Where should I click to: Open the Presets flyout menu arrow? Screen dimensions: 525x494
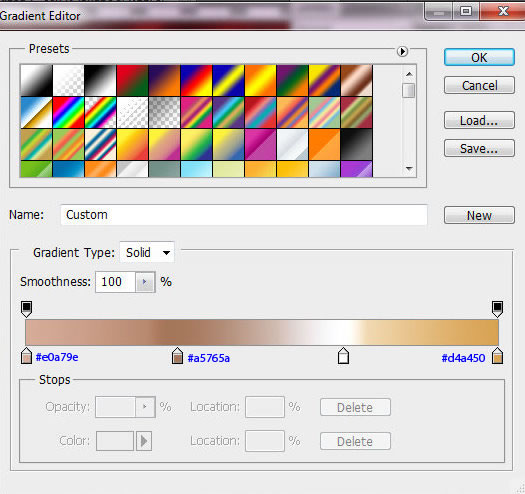402,51
